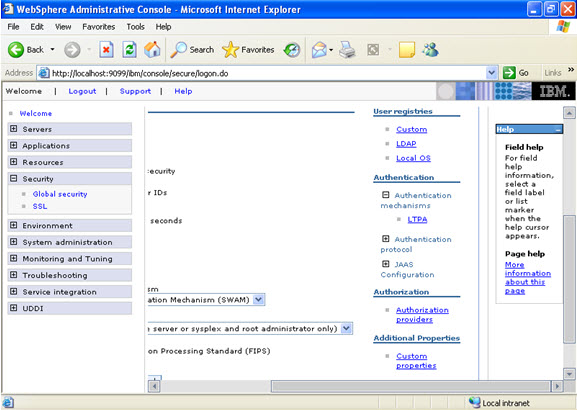Minimize the Help panel
This screenshot has width=577, height=410.
[559, 130]
